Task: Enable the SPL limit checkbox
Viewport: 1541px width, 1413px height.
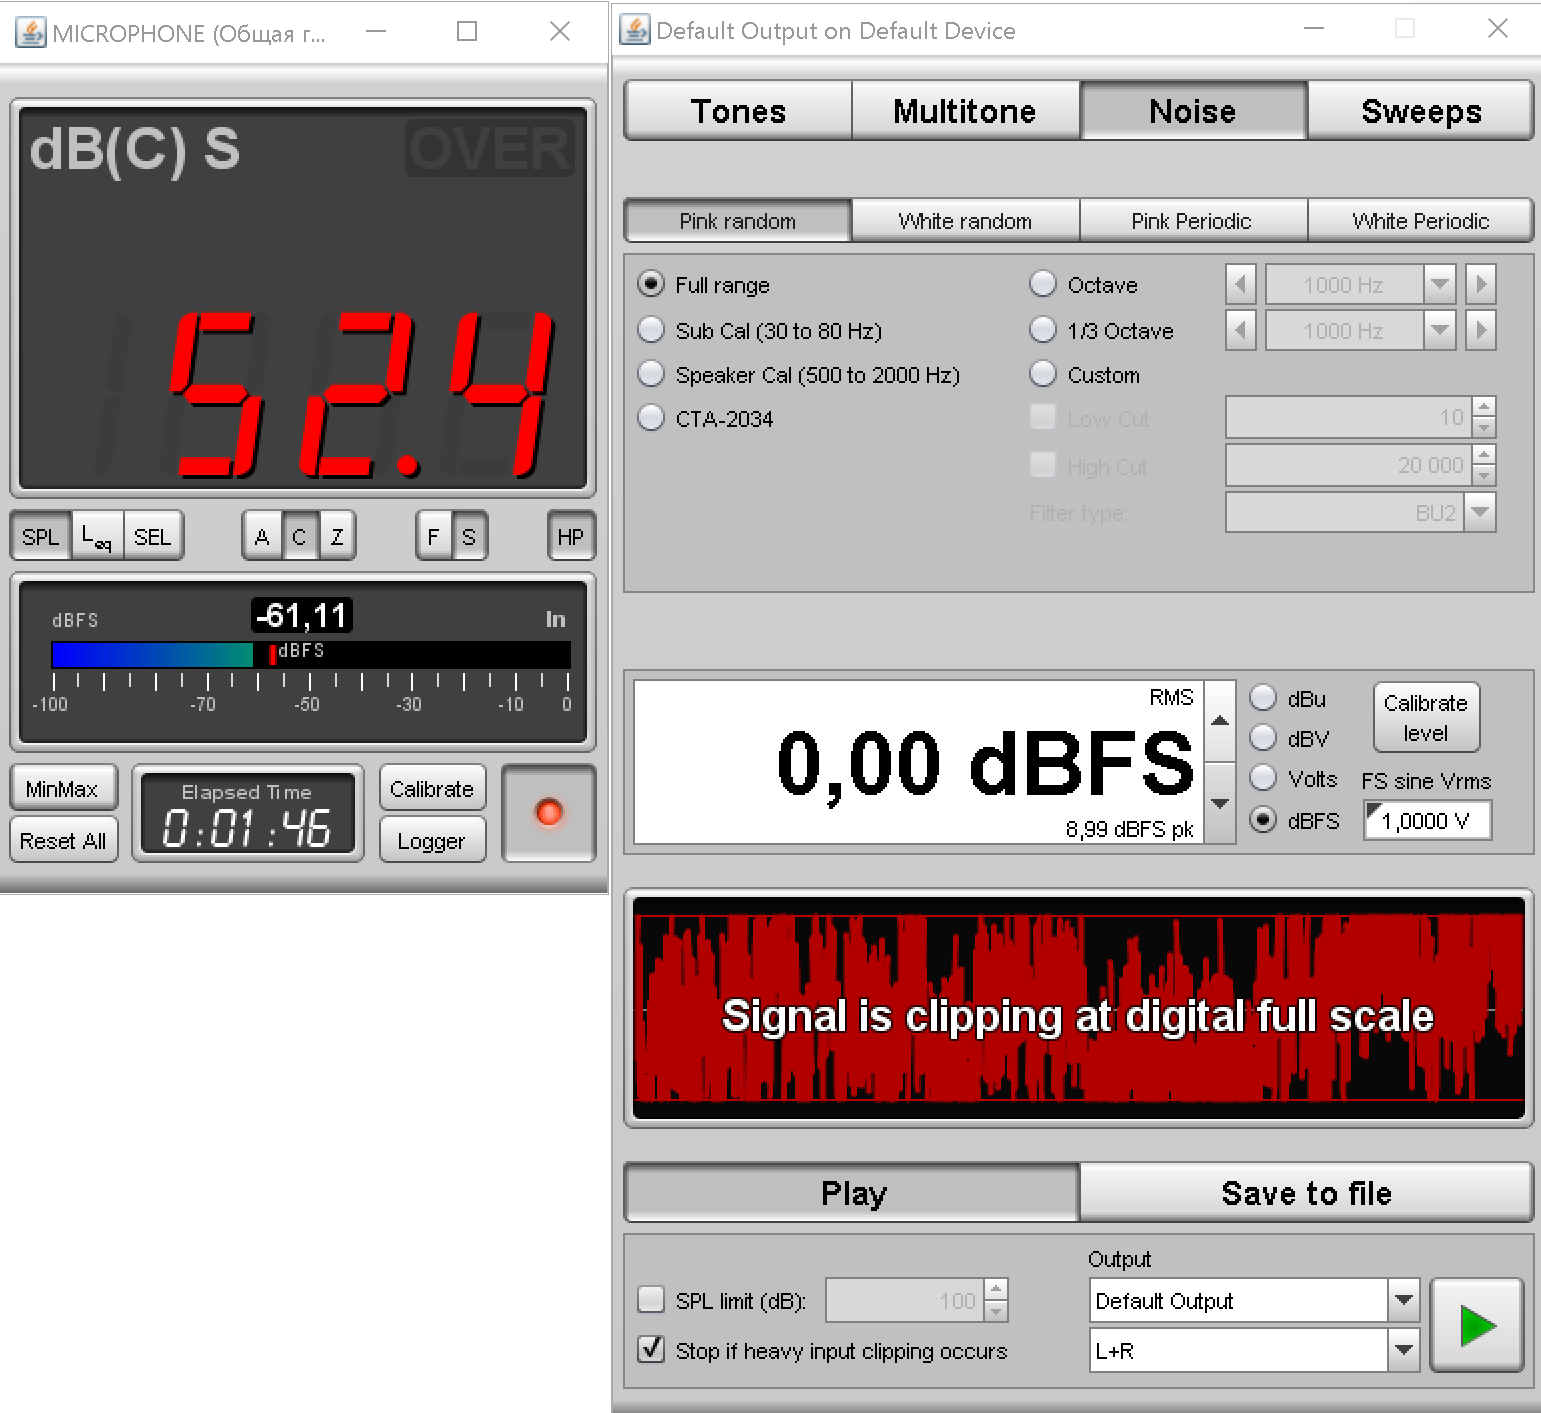Action: pyautogui.click(x=651, y=1300)
